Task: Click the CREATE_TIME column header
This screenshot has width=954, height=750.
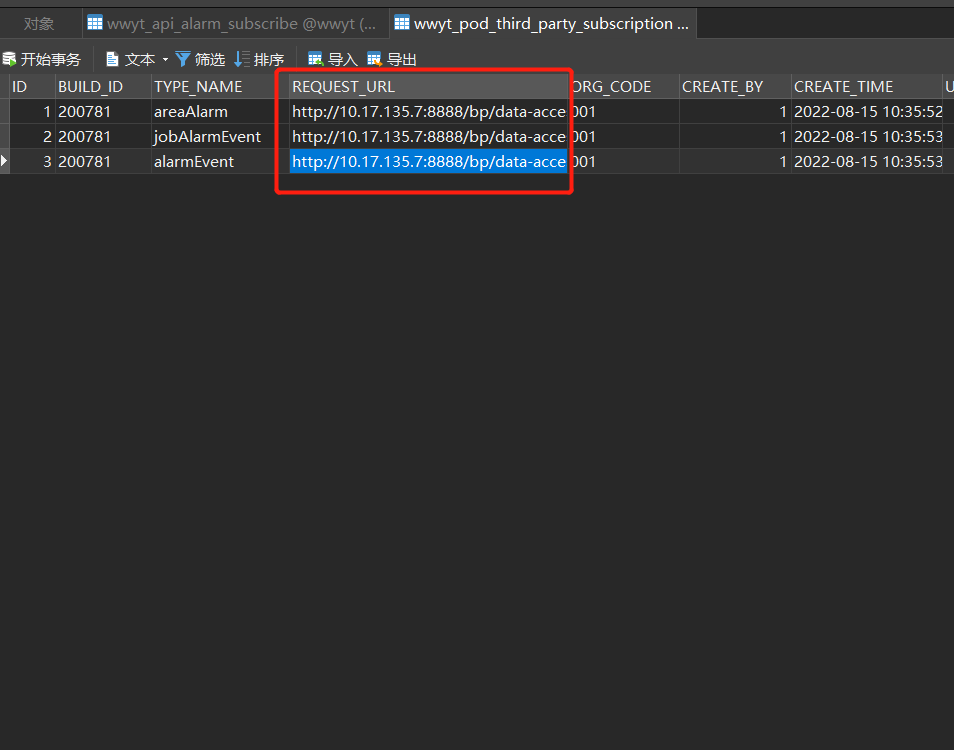Action: 867,86
